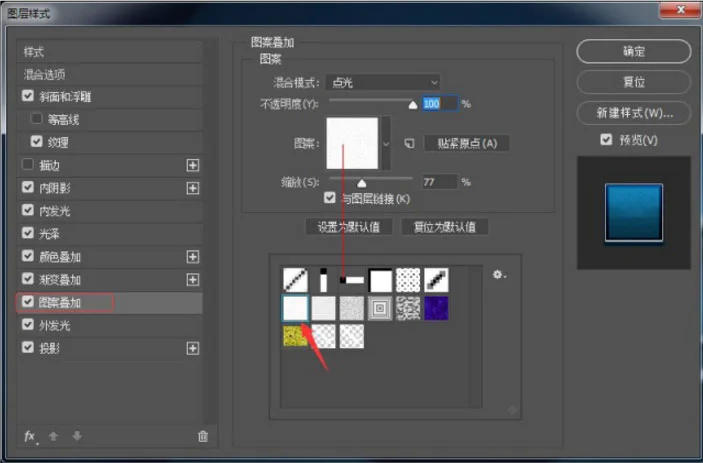The image size is (703, 463).
Task: Delete the effect with the trash icon
Action: [203, 436]
